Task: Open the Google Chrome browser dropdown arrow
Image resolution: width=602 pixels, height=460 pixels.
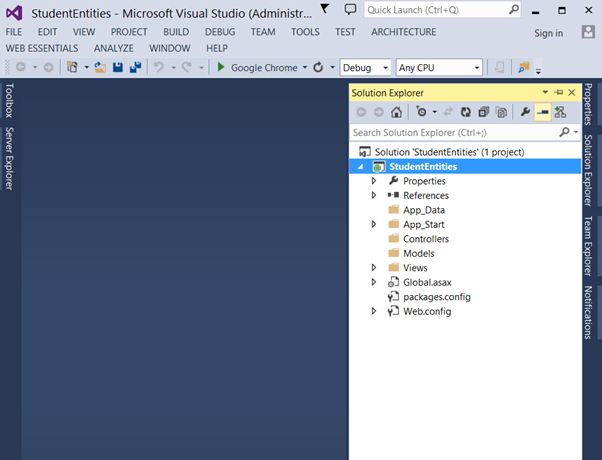Action: click(x=305, y=68)
